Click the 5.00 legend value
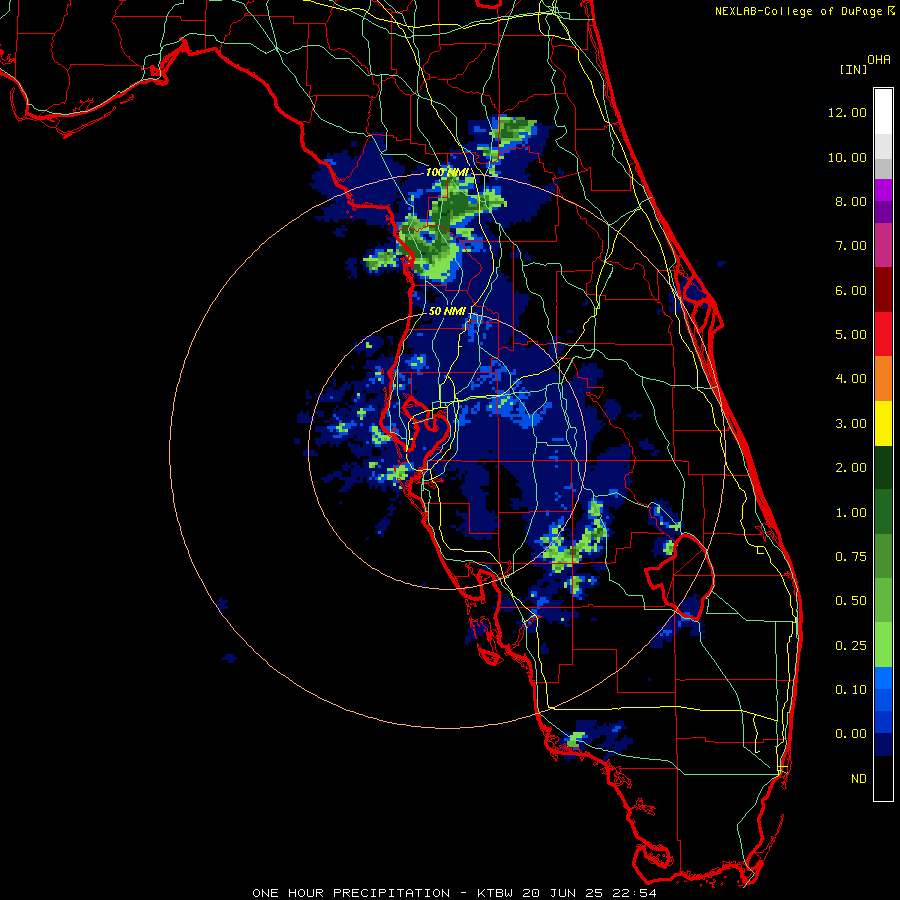The height and width of the screenshot is (900, 900). [x=851, y=335]
